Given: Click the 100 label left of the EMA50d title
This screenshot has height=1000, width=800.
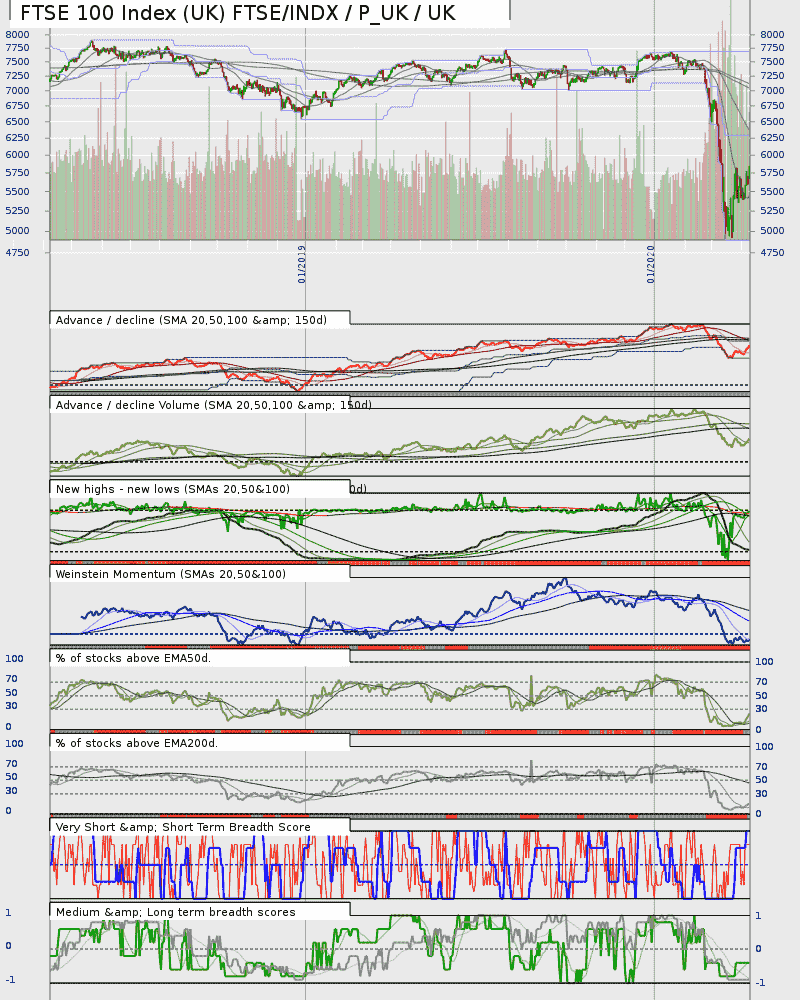Looking at the screenshot, I should click(x=14, y=659).
